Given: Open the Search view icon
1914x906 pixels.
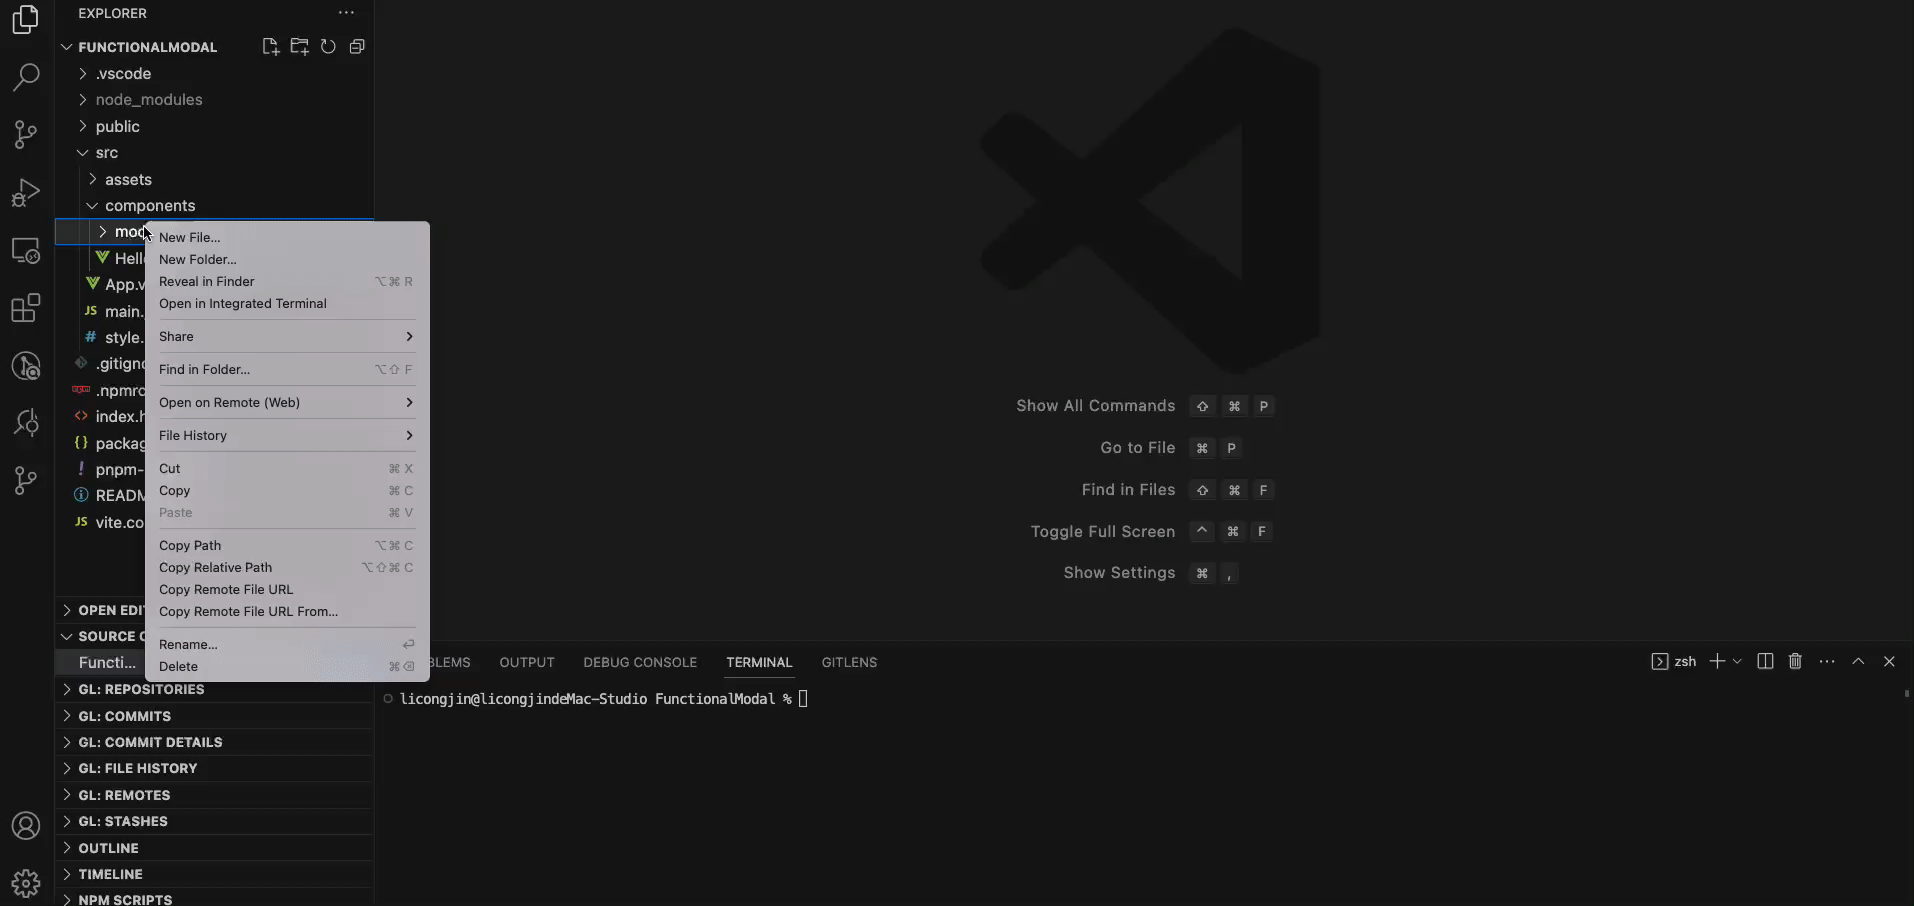Looking at the screenshot, I should coord(26,77).
